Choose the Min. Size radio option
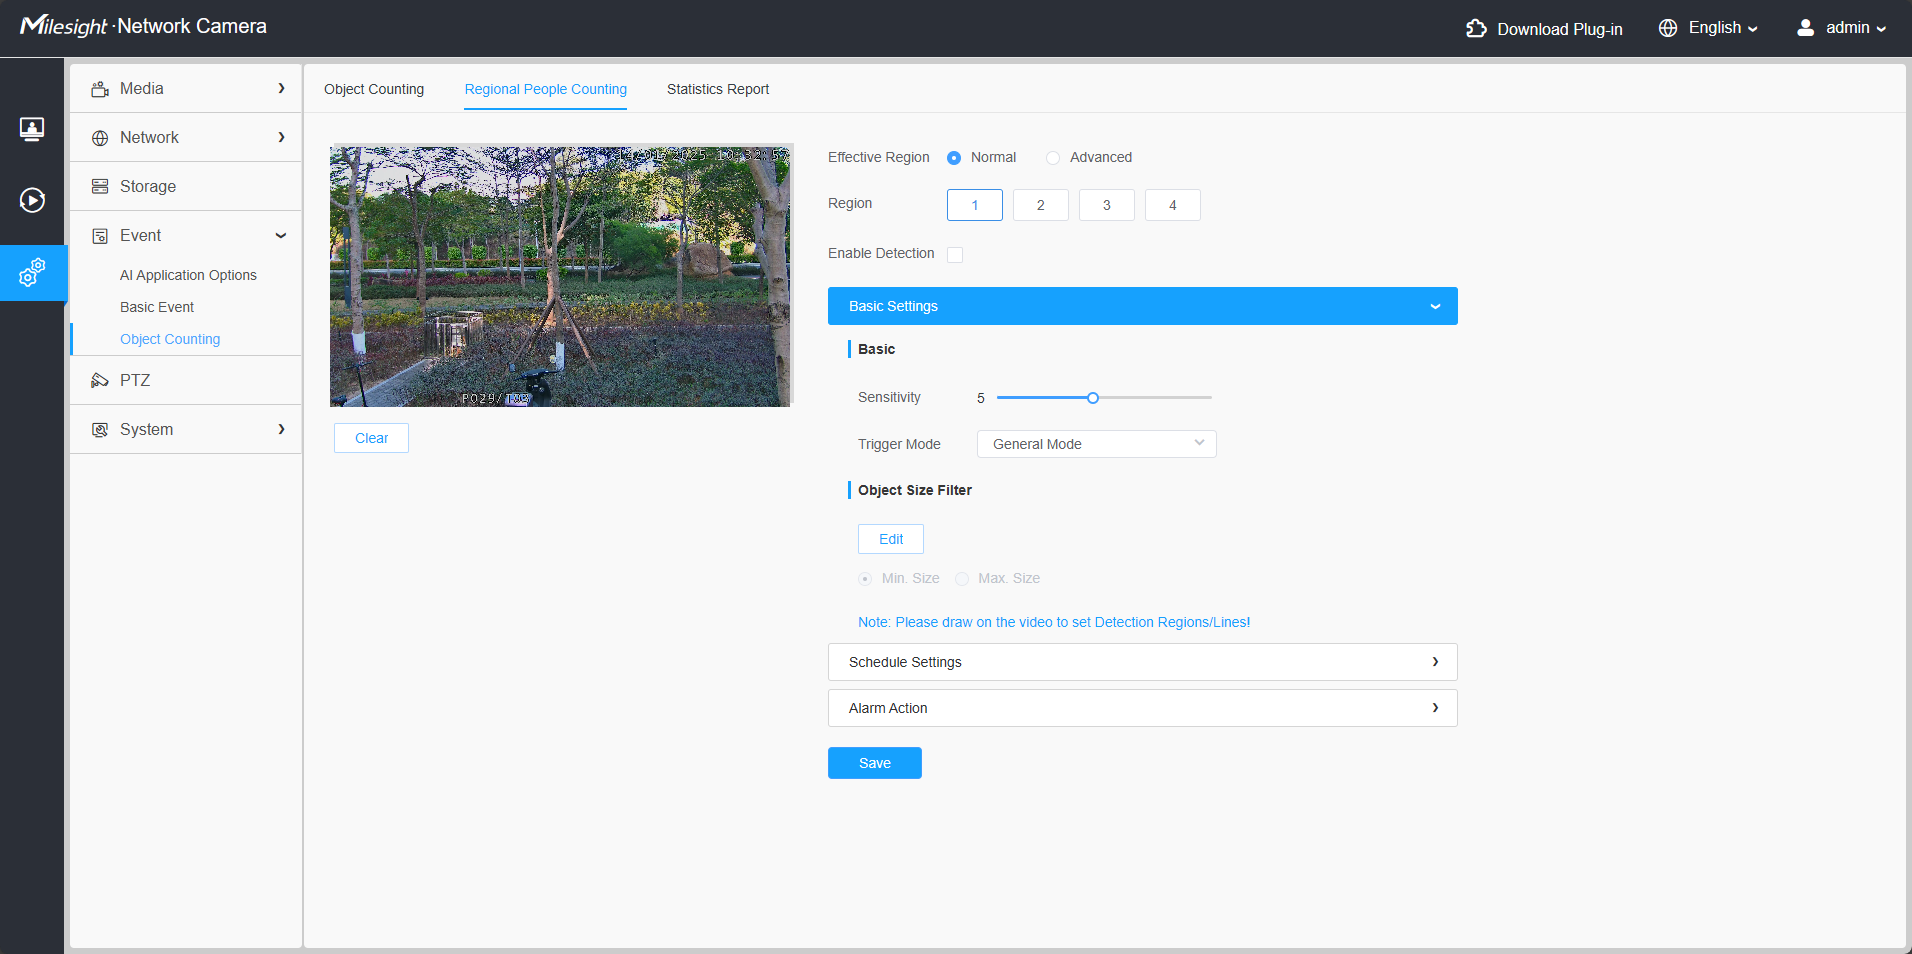1912x954 pixels. pos(865,579)
